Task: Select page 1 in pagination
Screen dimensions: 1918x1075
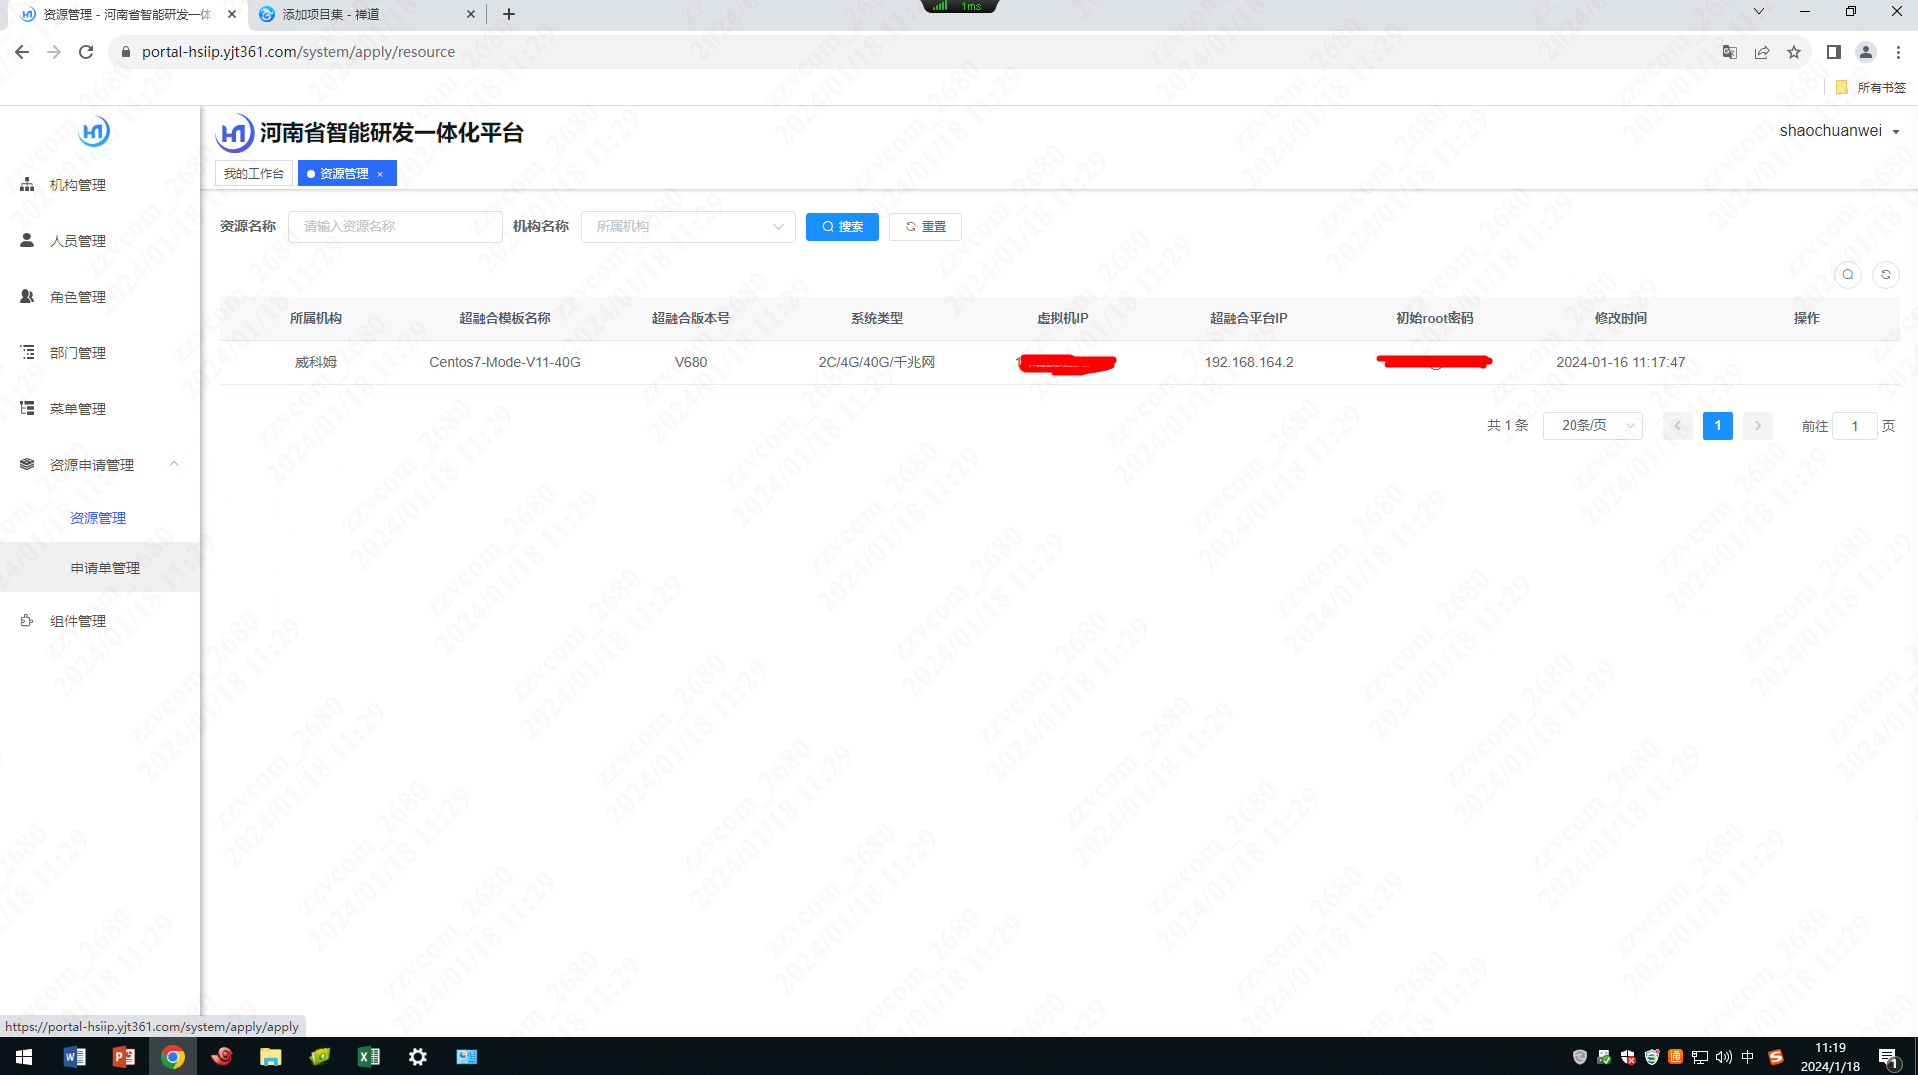Action: [x=1718, y=426]
